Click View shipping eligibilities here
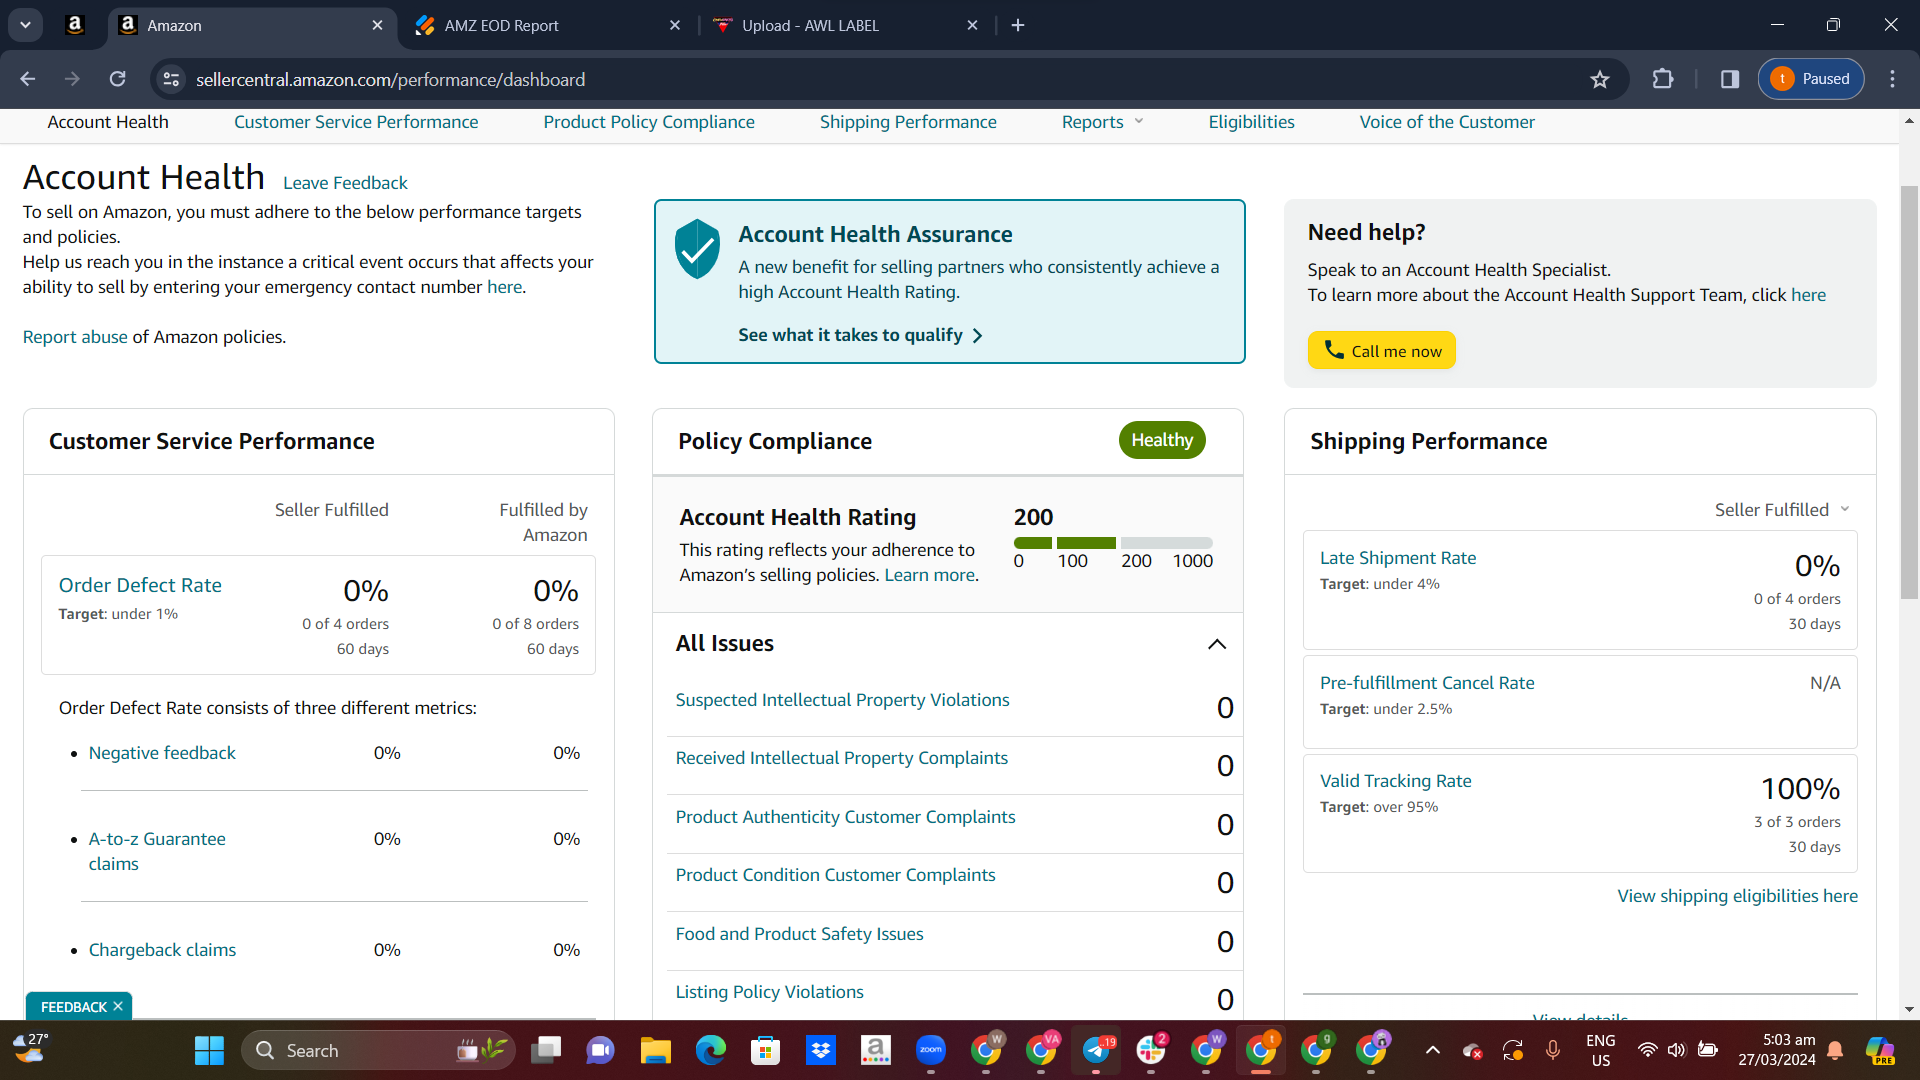 click(x=1737, y=896)
